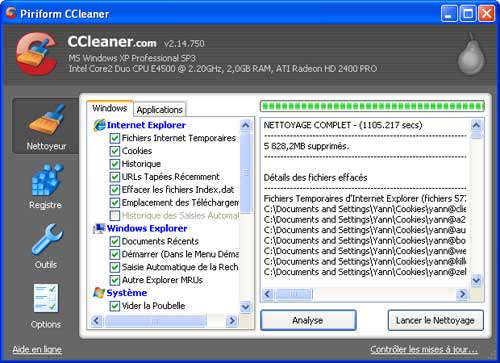Click the checklist's left scroll arrow

(97, 321)
